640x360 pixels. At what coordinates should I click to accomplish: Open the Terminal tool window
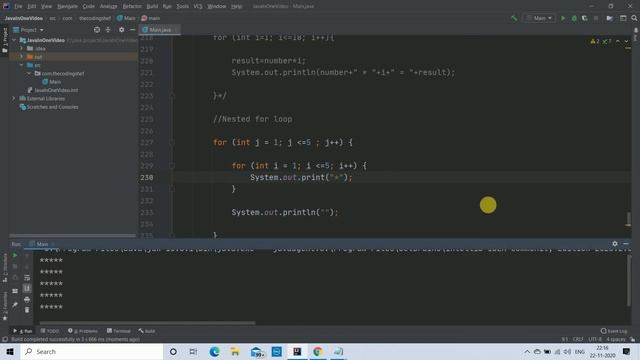pyautogui.click(x=119, y=331)
